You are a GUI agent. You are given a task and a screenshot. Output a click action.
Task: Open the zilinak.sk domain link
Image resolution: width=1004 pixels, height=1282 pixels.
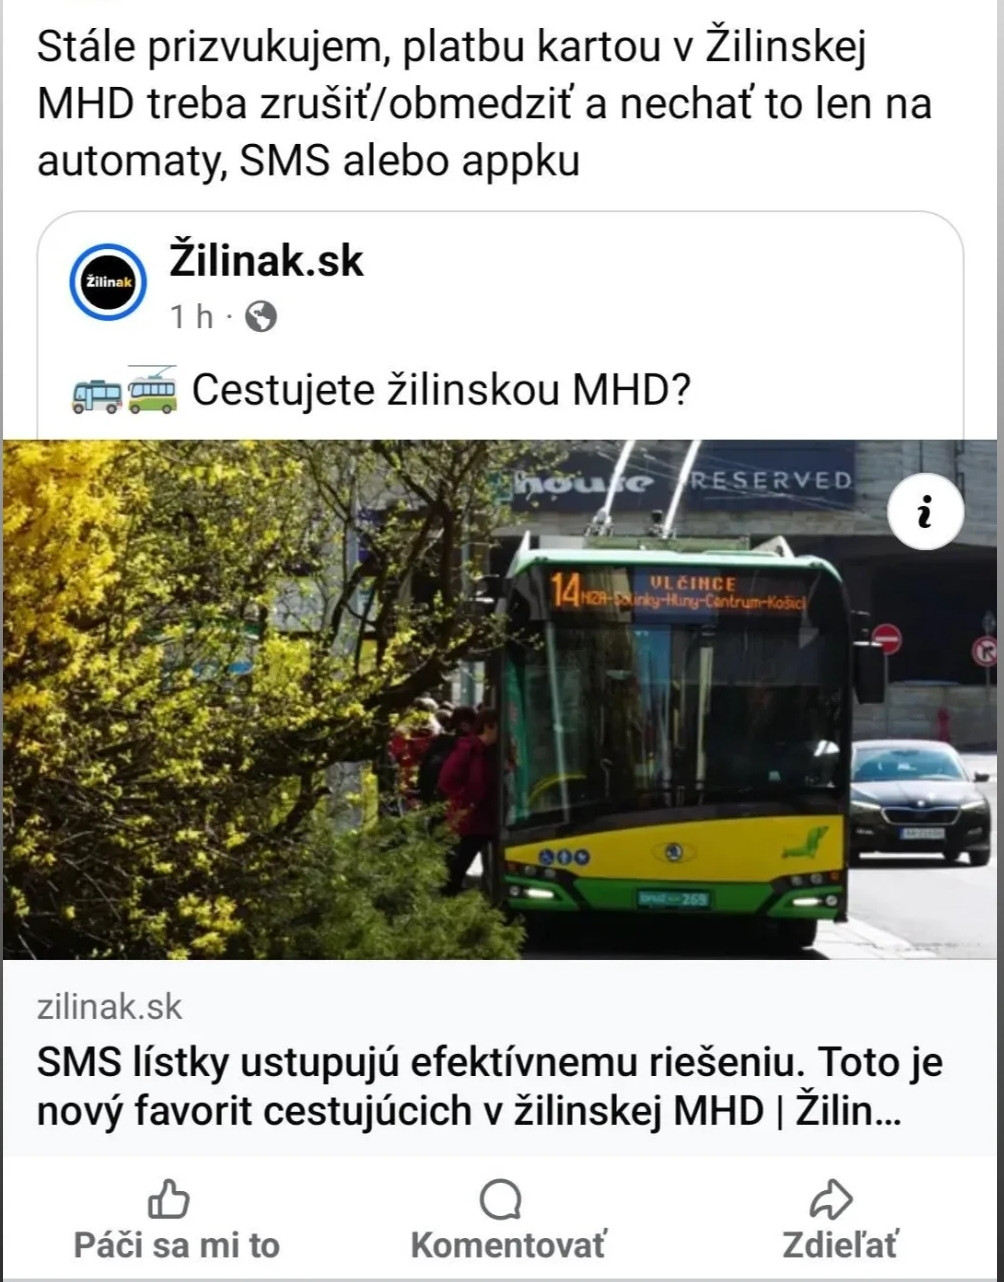pyautogui.click(x=110, y=1006)
